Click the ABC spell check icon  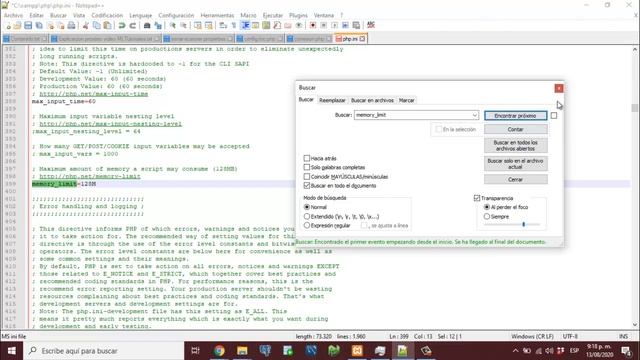371,25
